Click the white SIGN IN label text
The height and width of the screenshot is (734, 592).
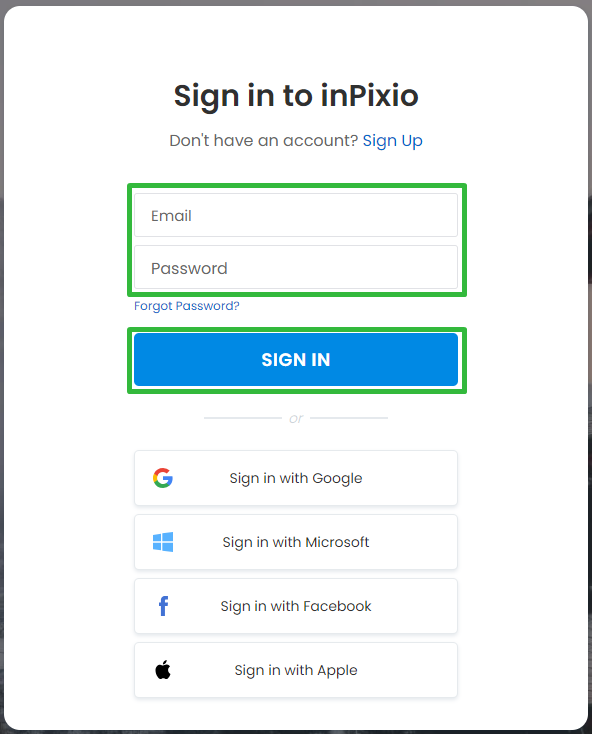(x=296, y=360)
